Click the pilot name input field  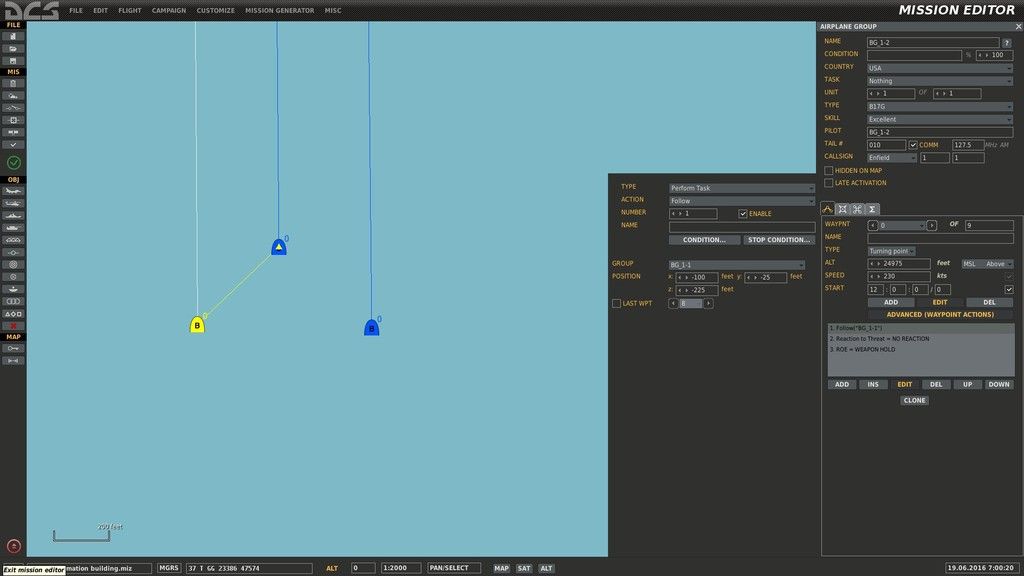coord(939,131)
